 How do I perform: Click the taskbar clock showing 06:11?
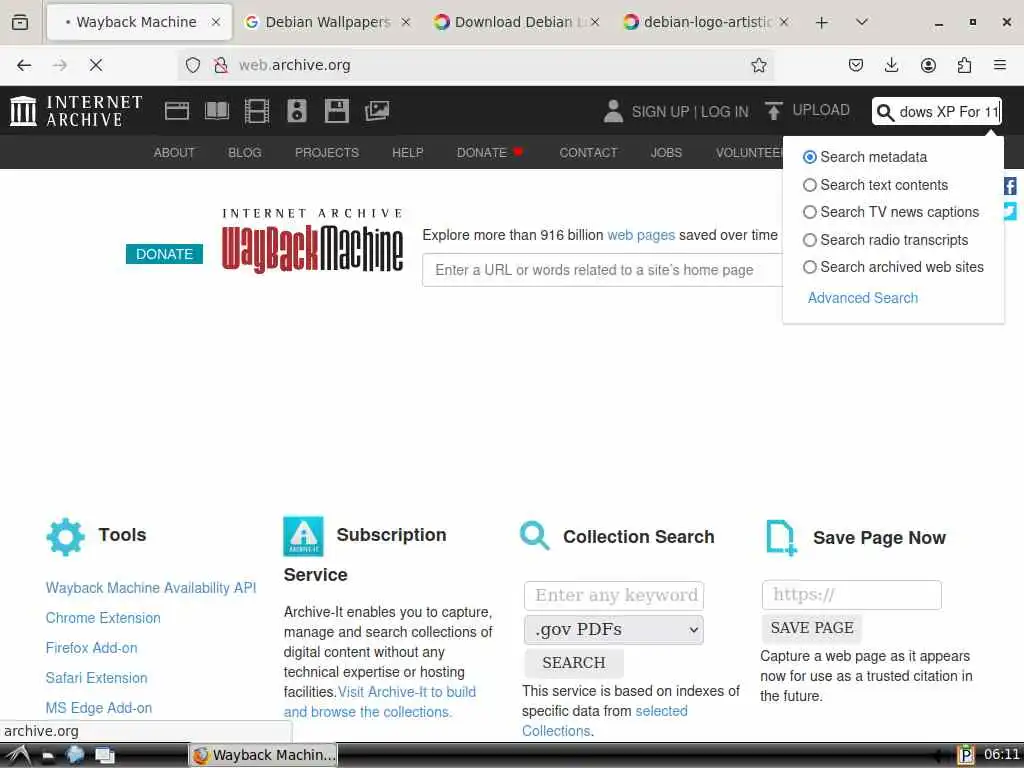click(x=1001, y=754)
